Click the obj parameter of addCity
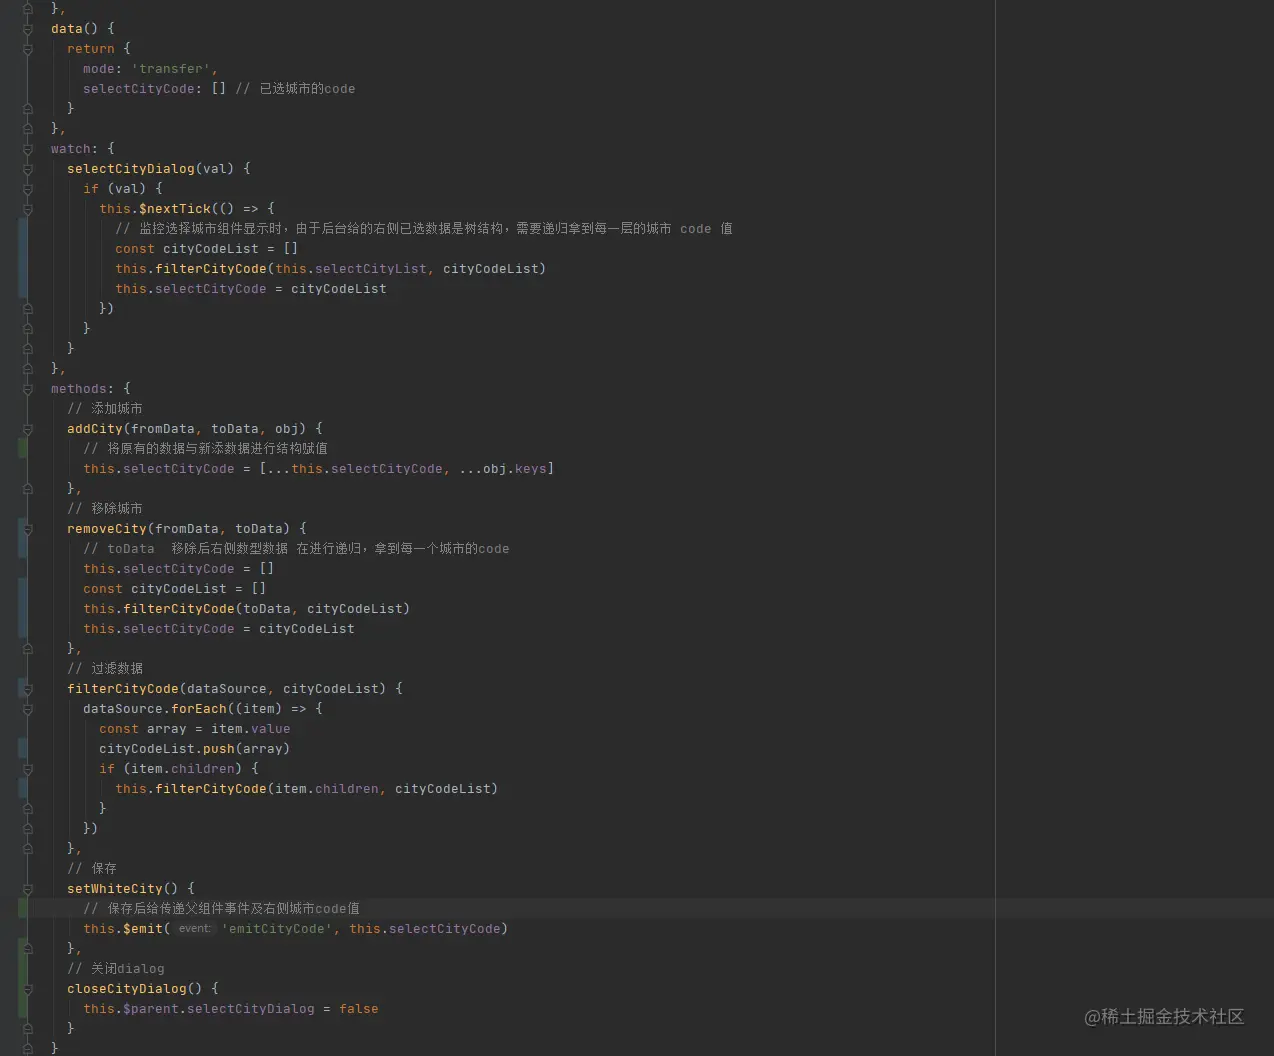Screen dimensions: 1274x1056 pyautogui.click(x=287, y=429)
